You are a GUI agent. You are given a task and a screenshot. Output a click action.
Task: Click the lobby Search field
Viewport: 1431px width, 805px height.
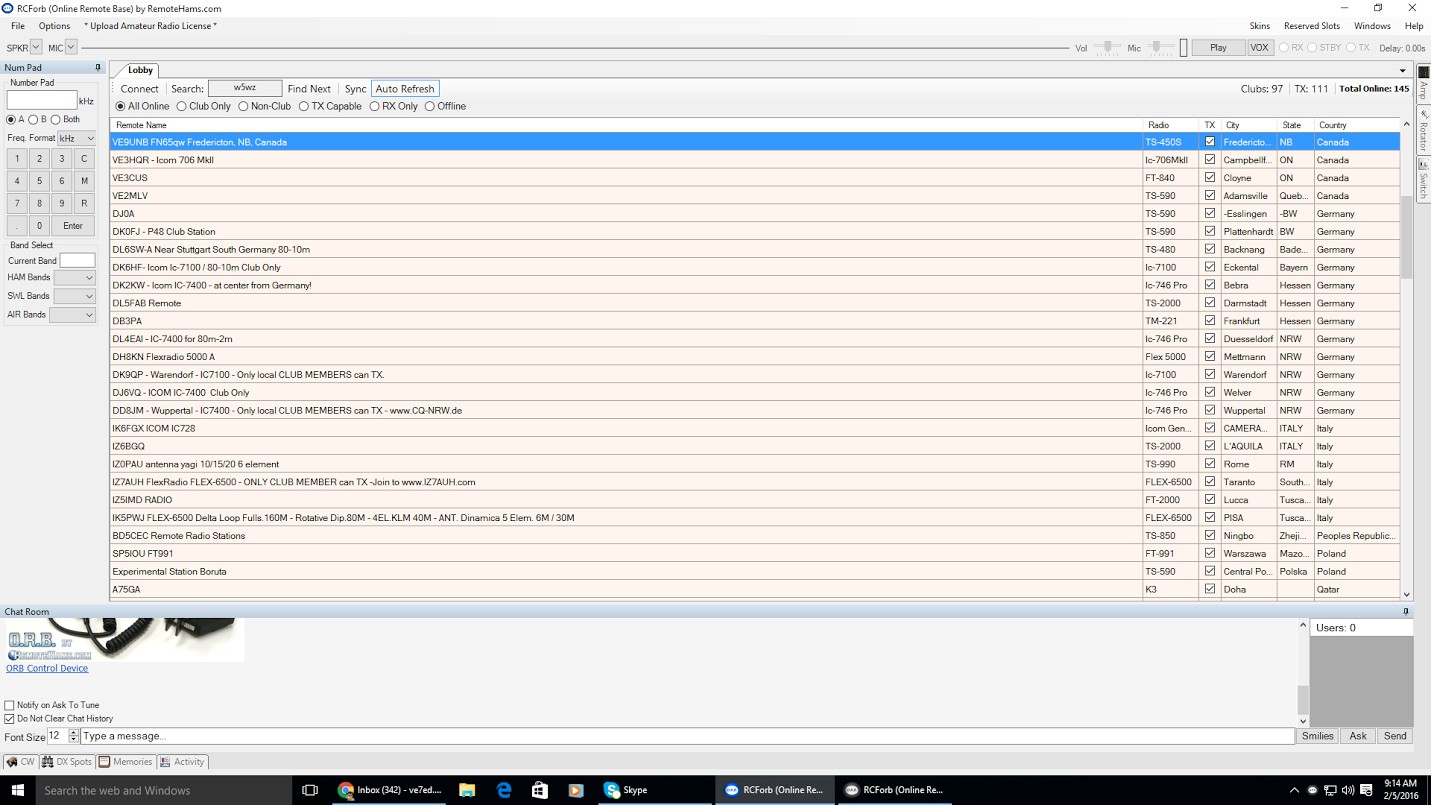coord(245,89)
